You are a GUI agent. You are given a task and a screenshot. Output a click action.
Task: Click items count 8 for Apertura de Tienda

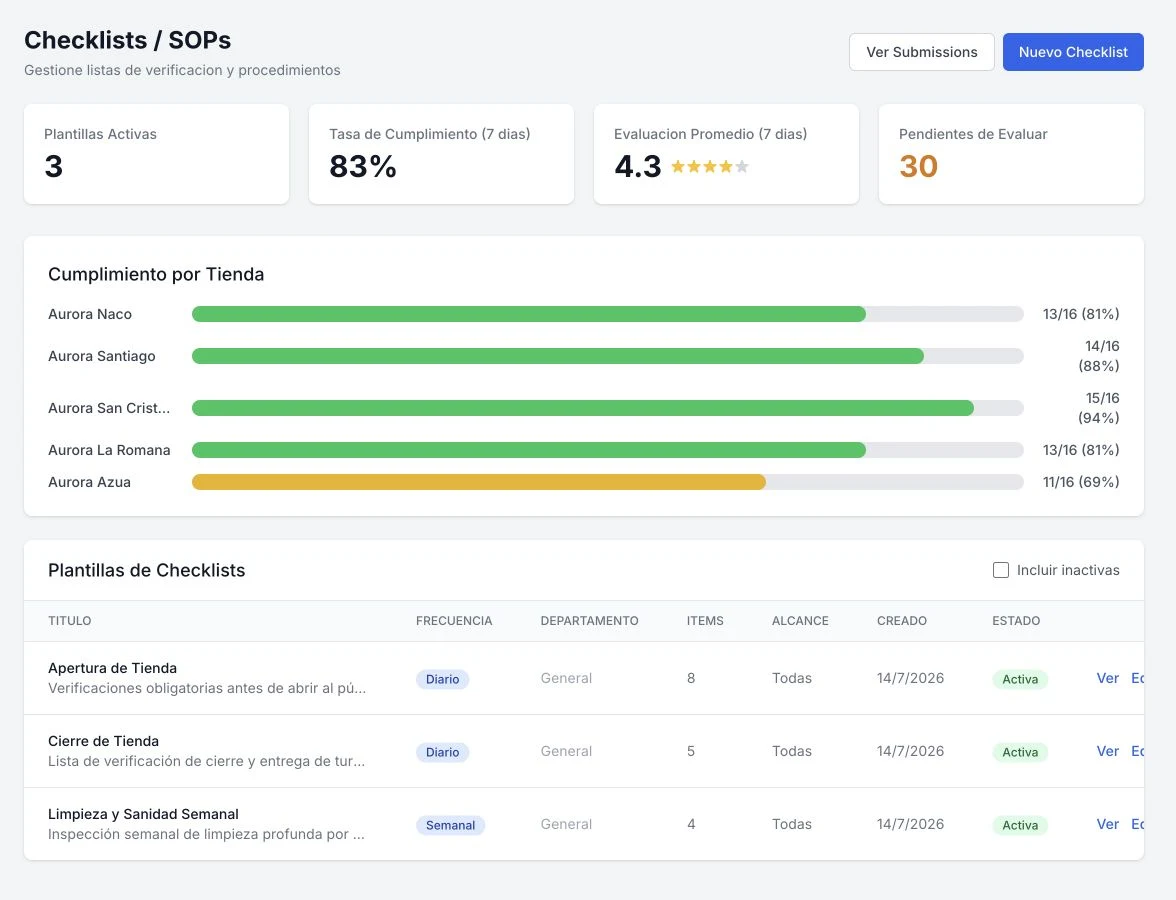coord(691,678)
